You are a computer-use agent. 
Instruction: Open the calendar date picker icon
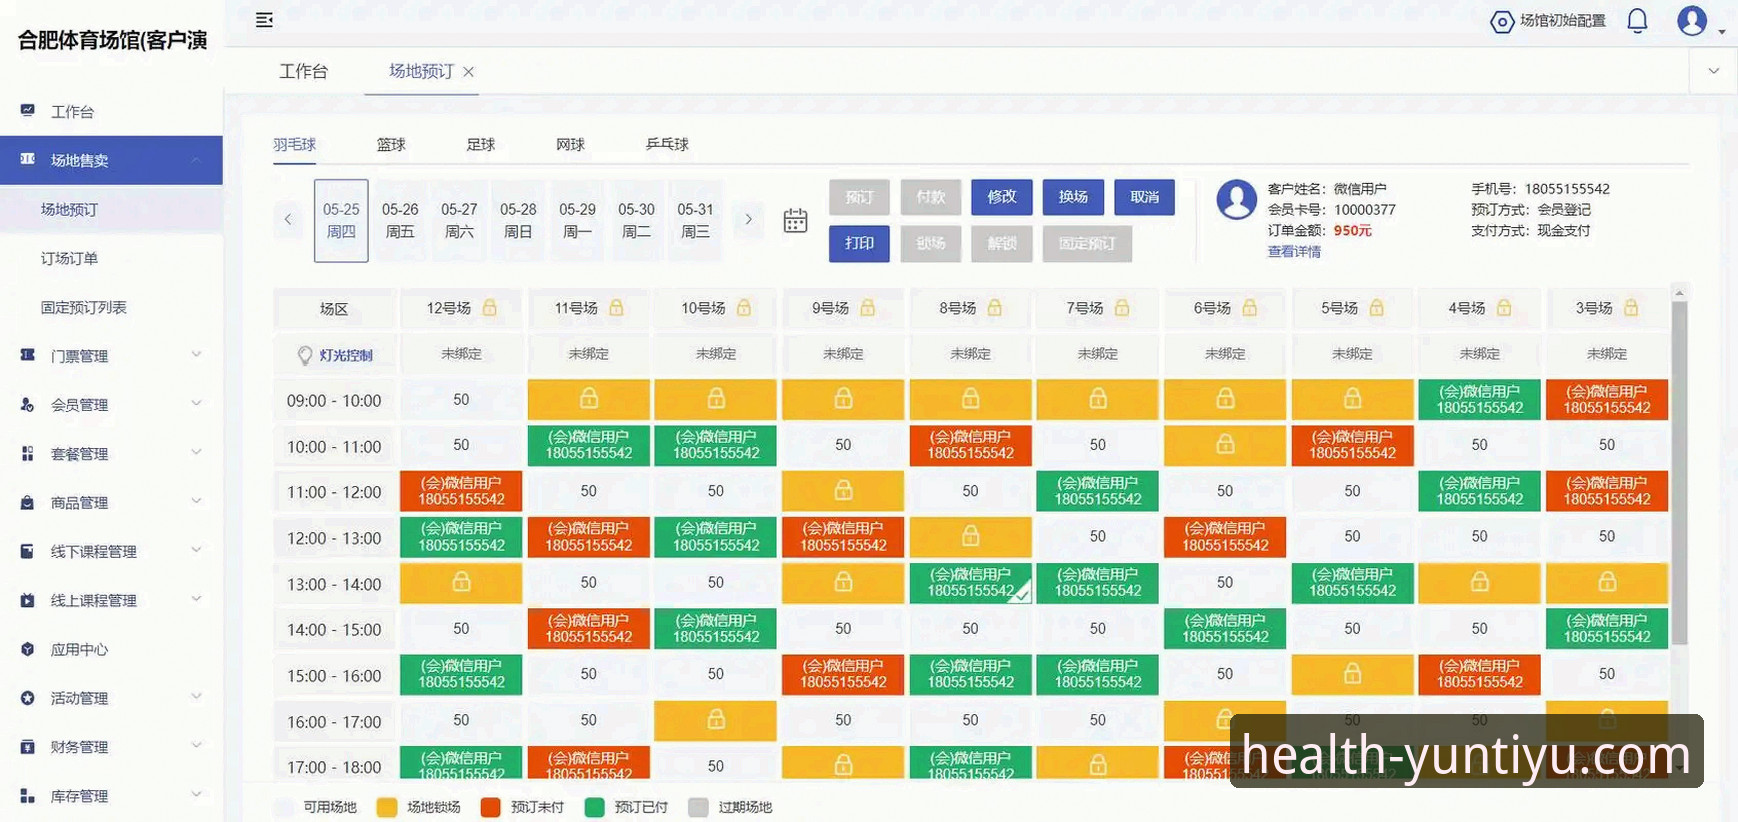click(795, 221)
